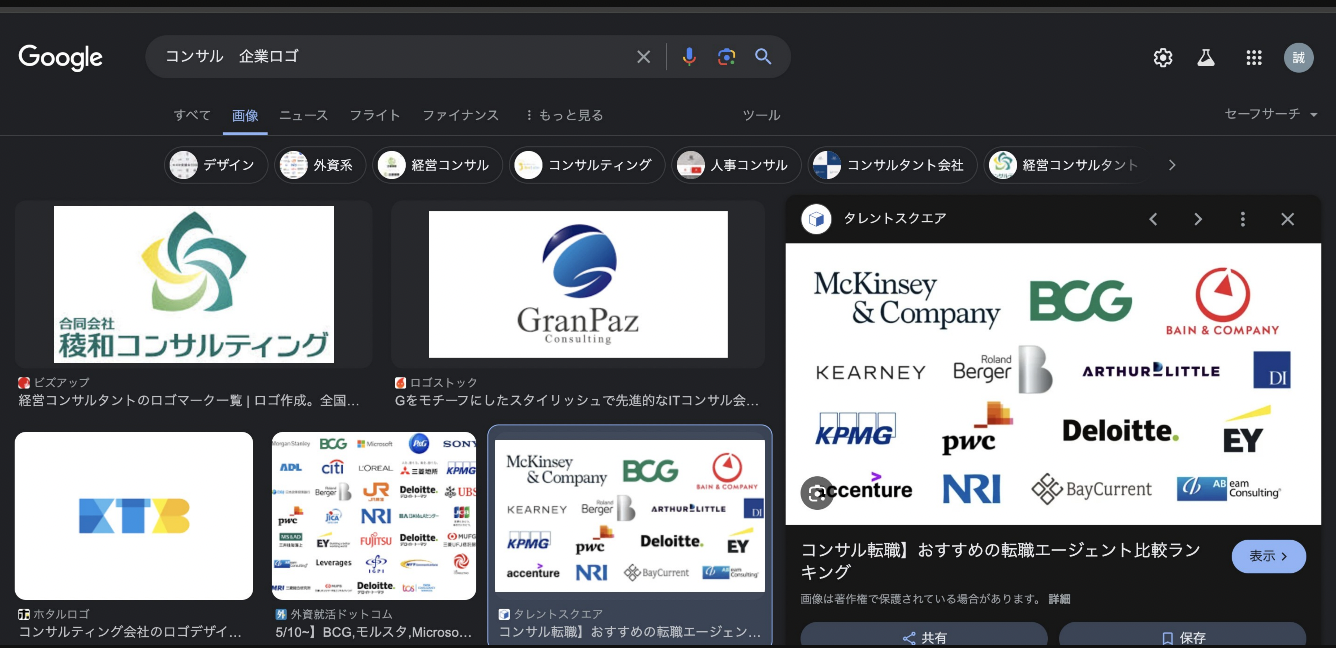1336x648 pixels.
Task: Search this image with Lens overlay icon
Action: click(817, 493)
